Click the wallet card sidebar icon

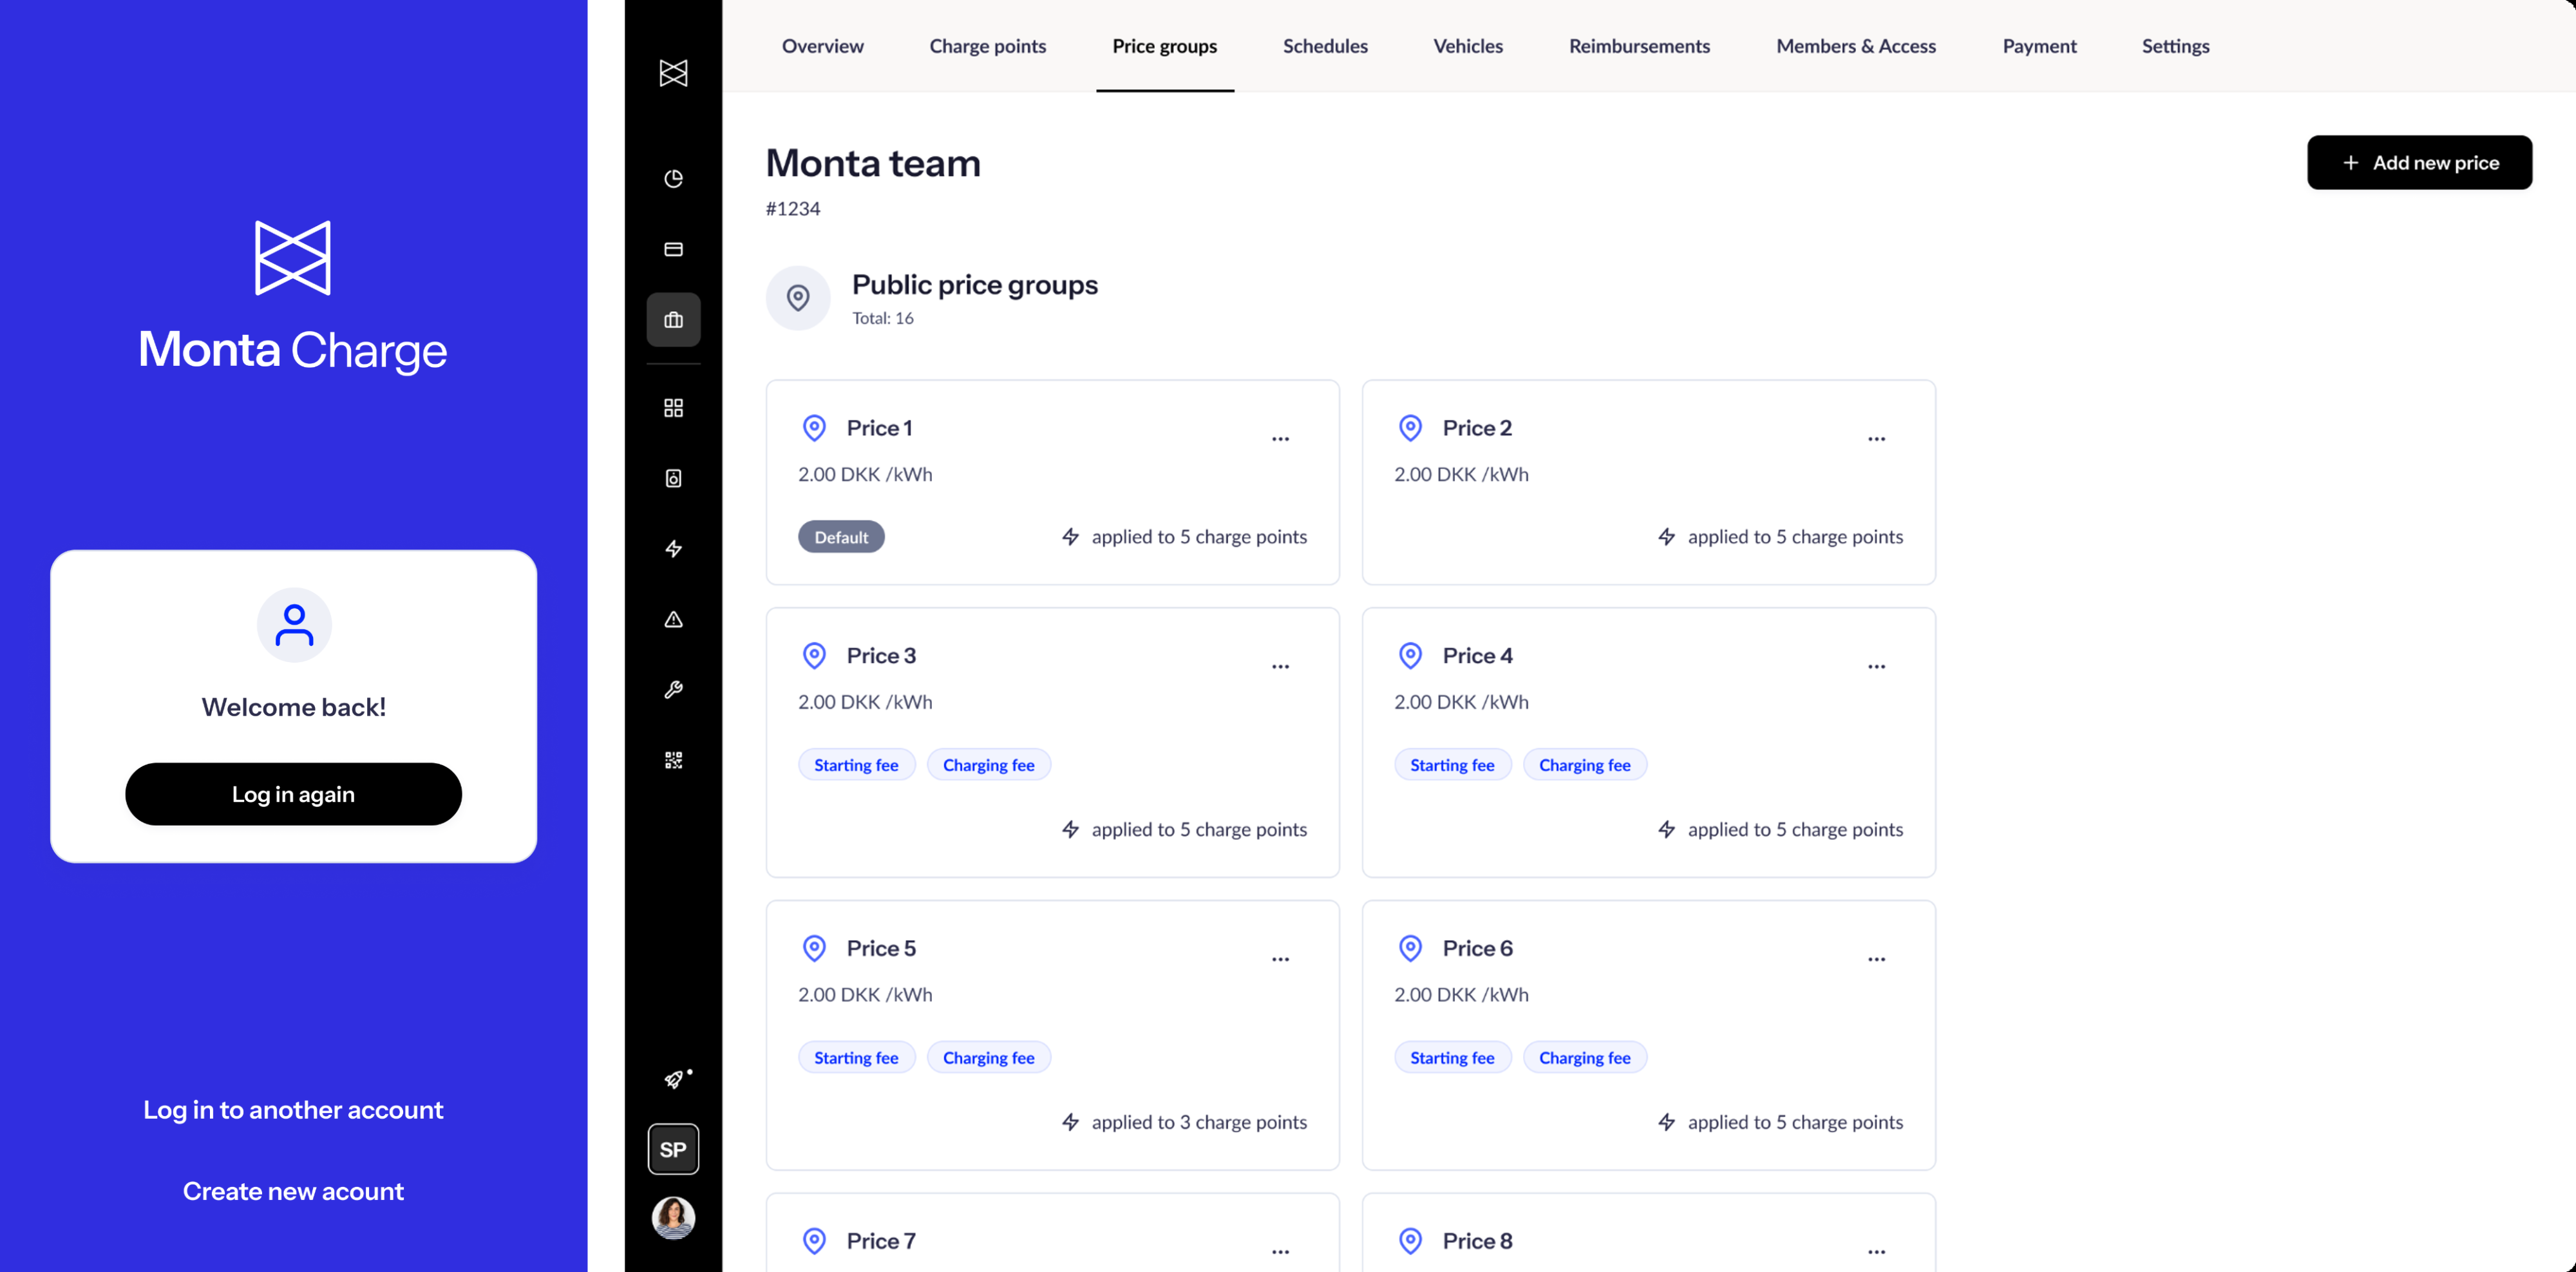[673, 249]
